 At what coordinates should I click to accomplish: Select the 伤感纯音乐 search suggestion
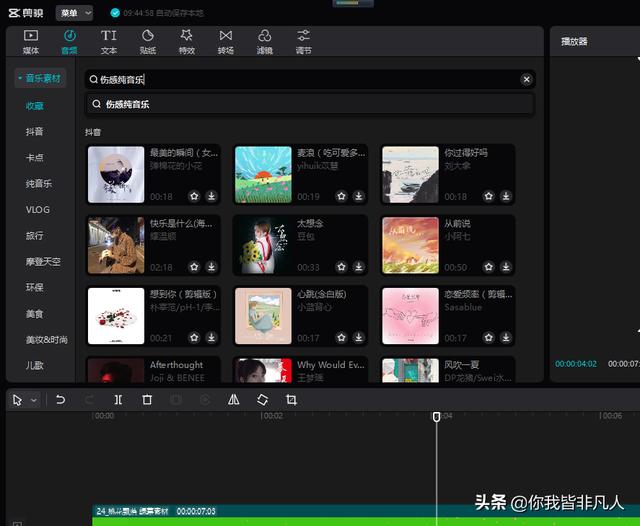click(310, 104)
